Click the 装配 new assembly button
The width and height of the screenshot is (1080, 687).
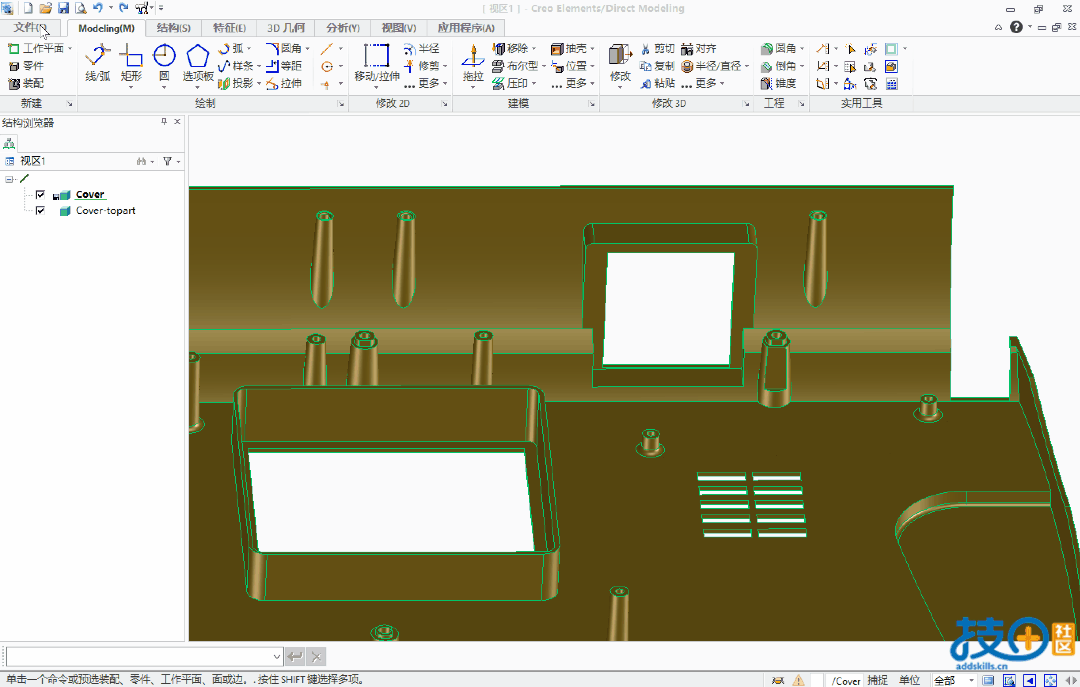point(26,83)
